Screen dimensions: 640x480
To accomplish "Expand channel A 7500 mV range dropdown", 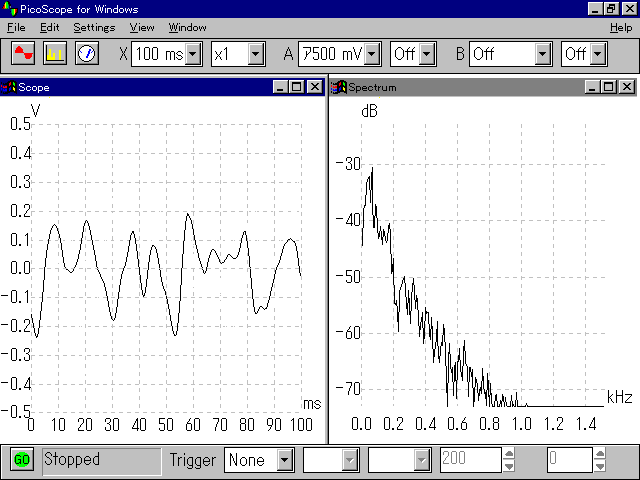I will click(372, 54).
